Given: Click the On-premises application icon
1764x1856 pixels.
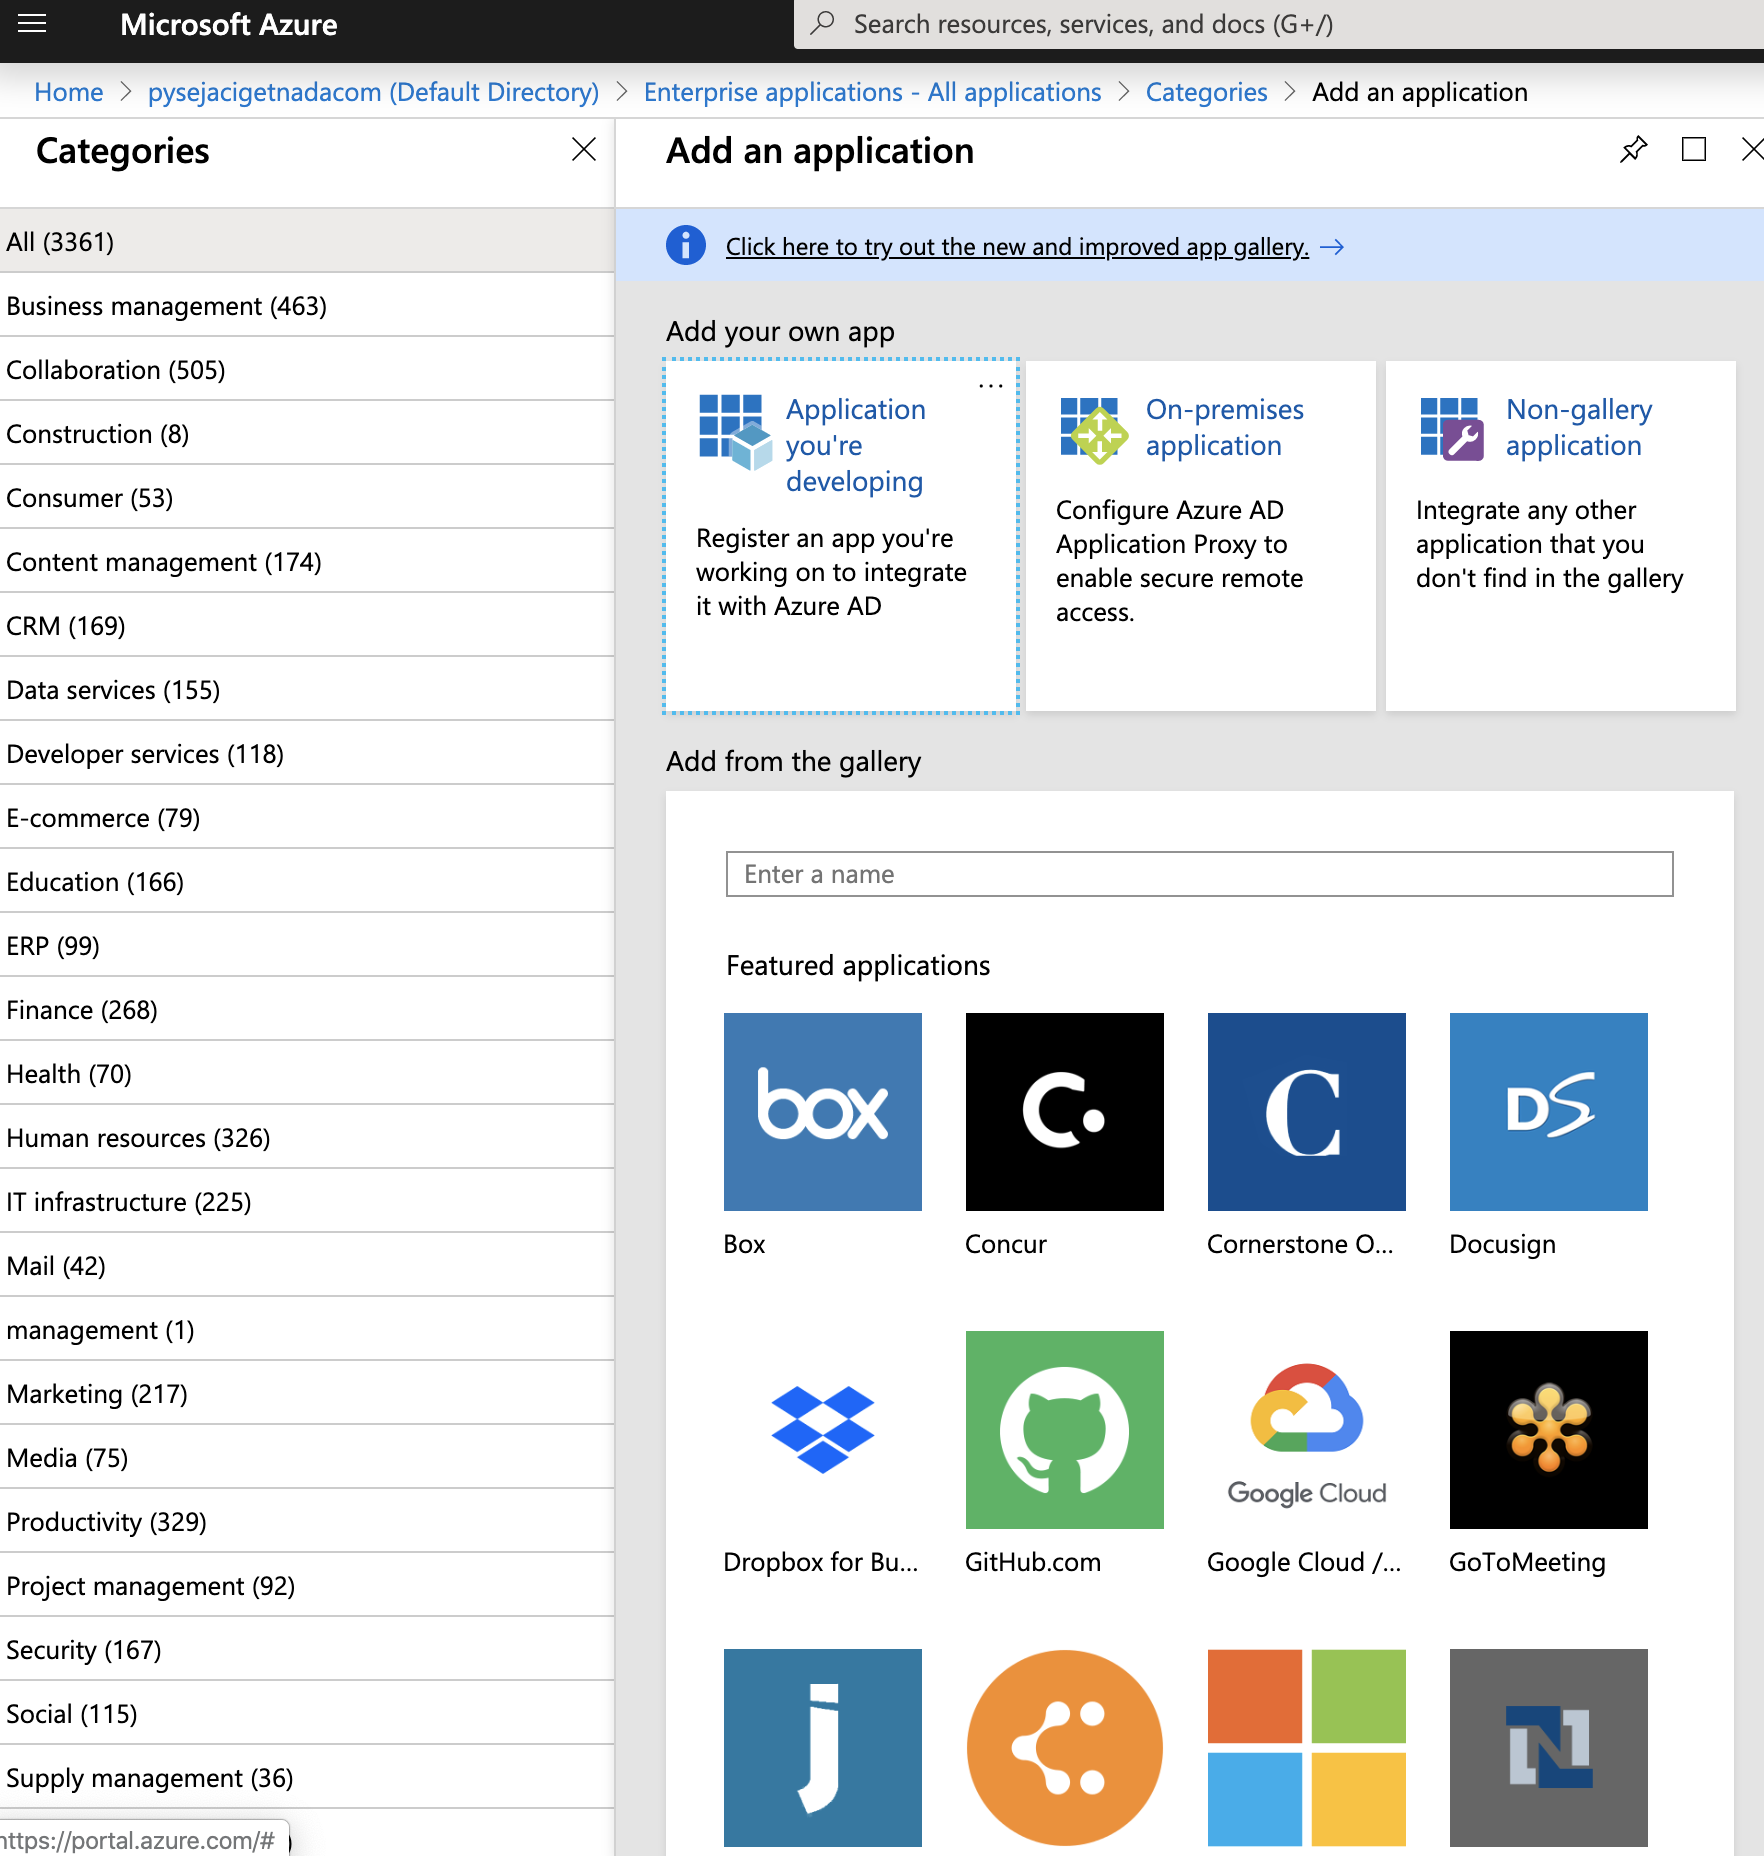Looking at the screenshot, I should click(1095, 430).
